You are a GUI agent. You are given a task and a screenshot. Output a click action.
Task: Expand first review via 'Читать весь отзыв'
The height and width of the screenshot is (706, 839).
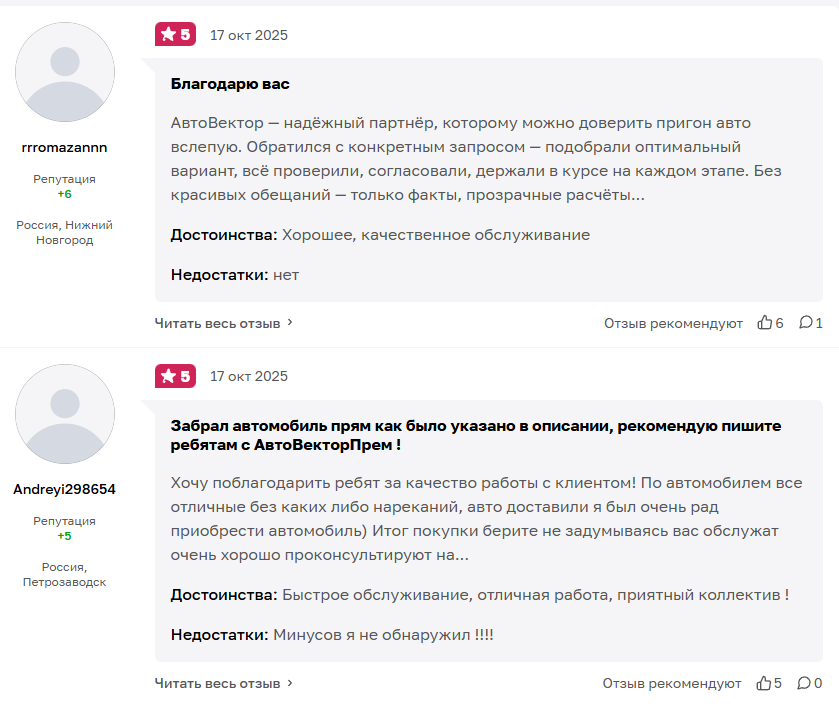tap(217, 323)
